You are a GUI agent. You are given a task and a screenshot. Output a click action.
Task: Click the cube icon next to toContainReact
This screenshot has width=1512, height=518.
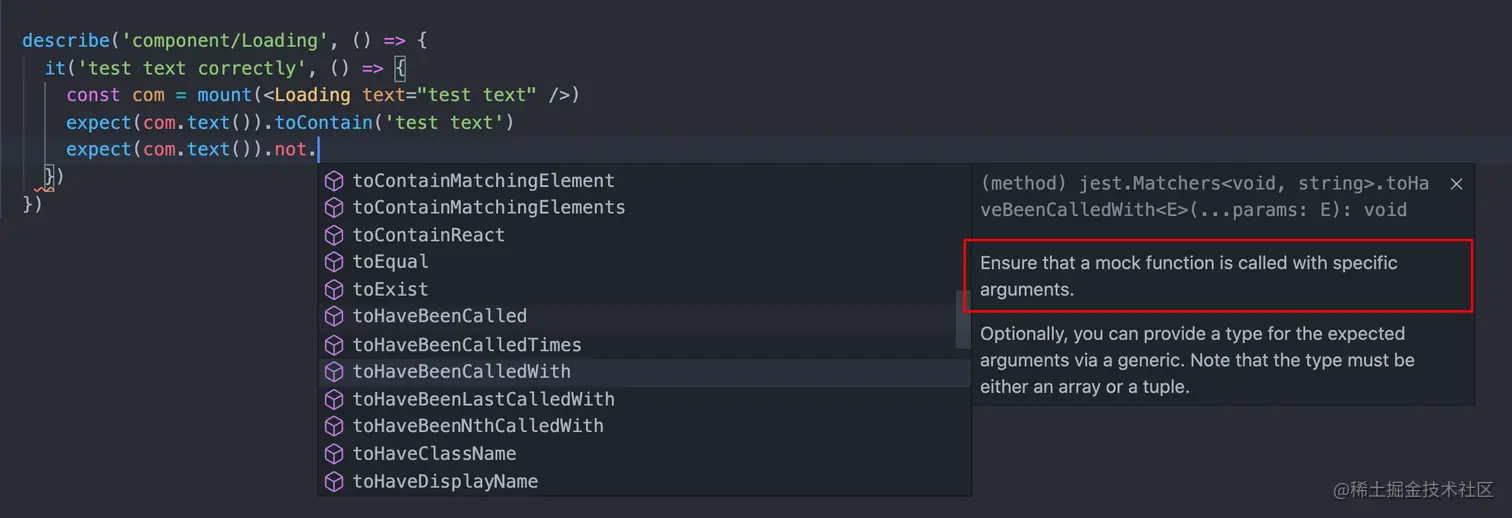334,235
